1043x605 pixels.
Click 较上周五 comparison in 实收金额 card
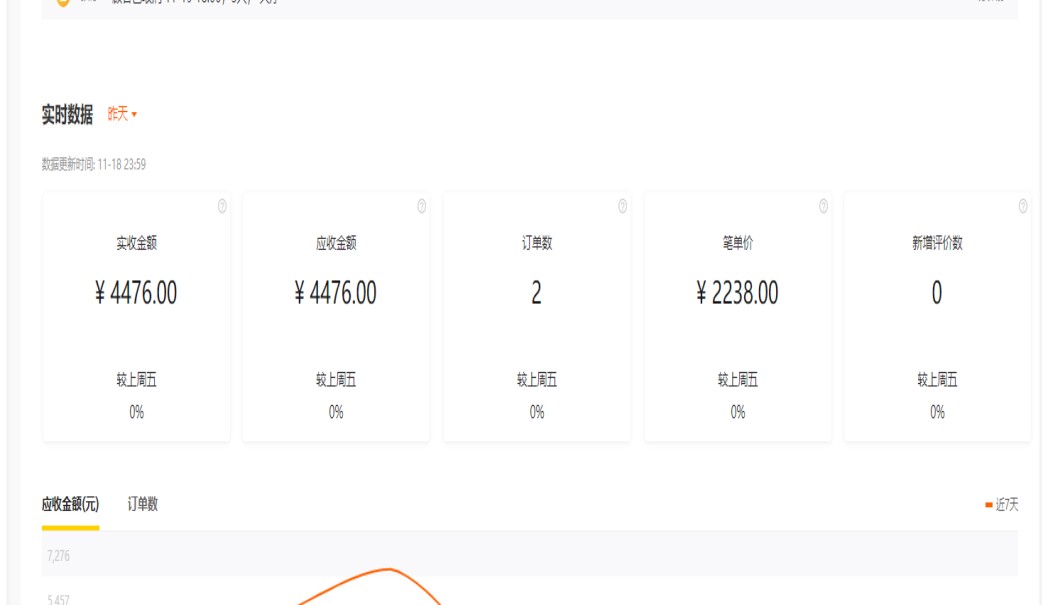pos(136,380)
